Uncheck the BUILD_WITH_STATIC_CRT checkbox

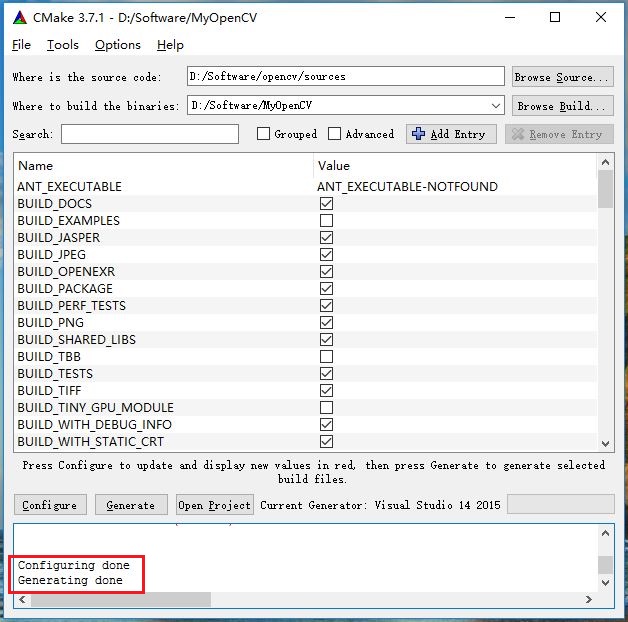[x=326, y=442]
